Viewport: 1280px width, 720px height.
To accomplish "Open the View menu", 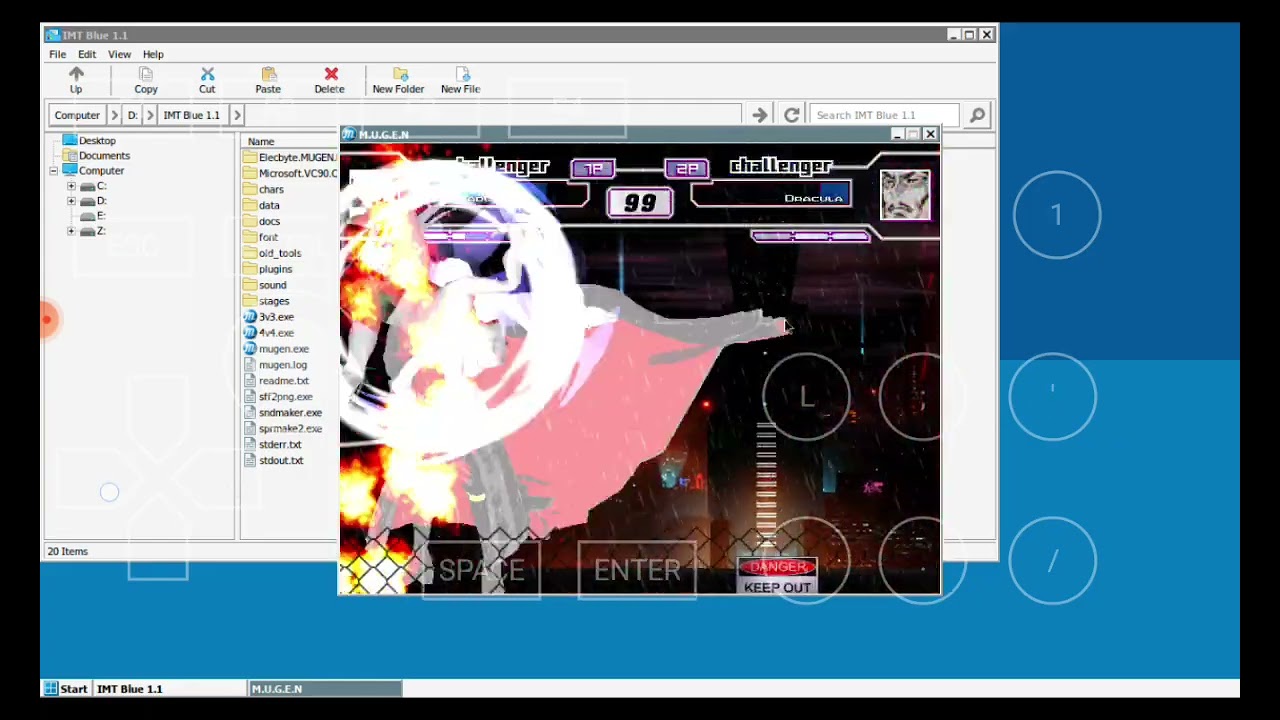I will pos(119,54).
